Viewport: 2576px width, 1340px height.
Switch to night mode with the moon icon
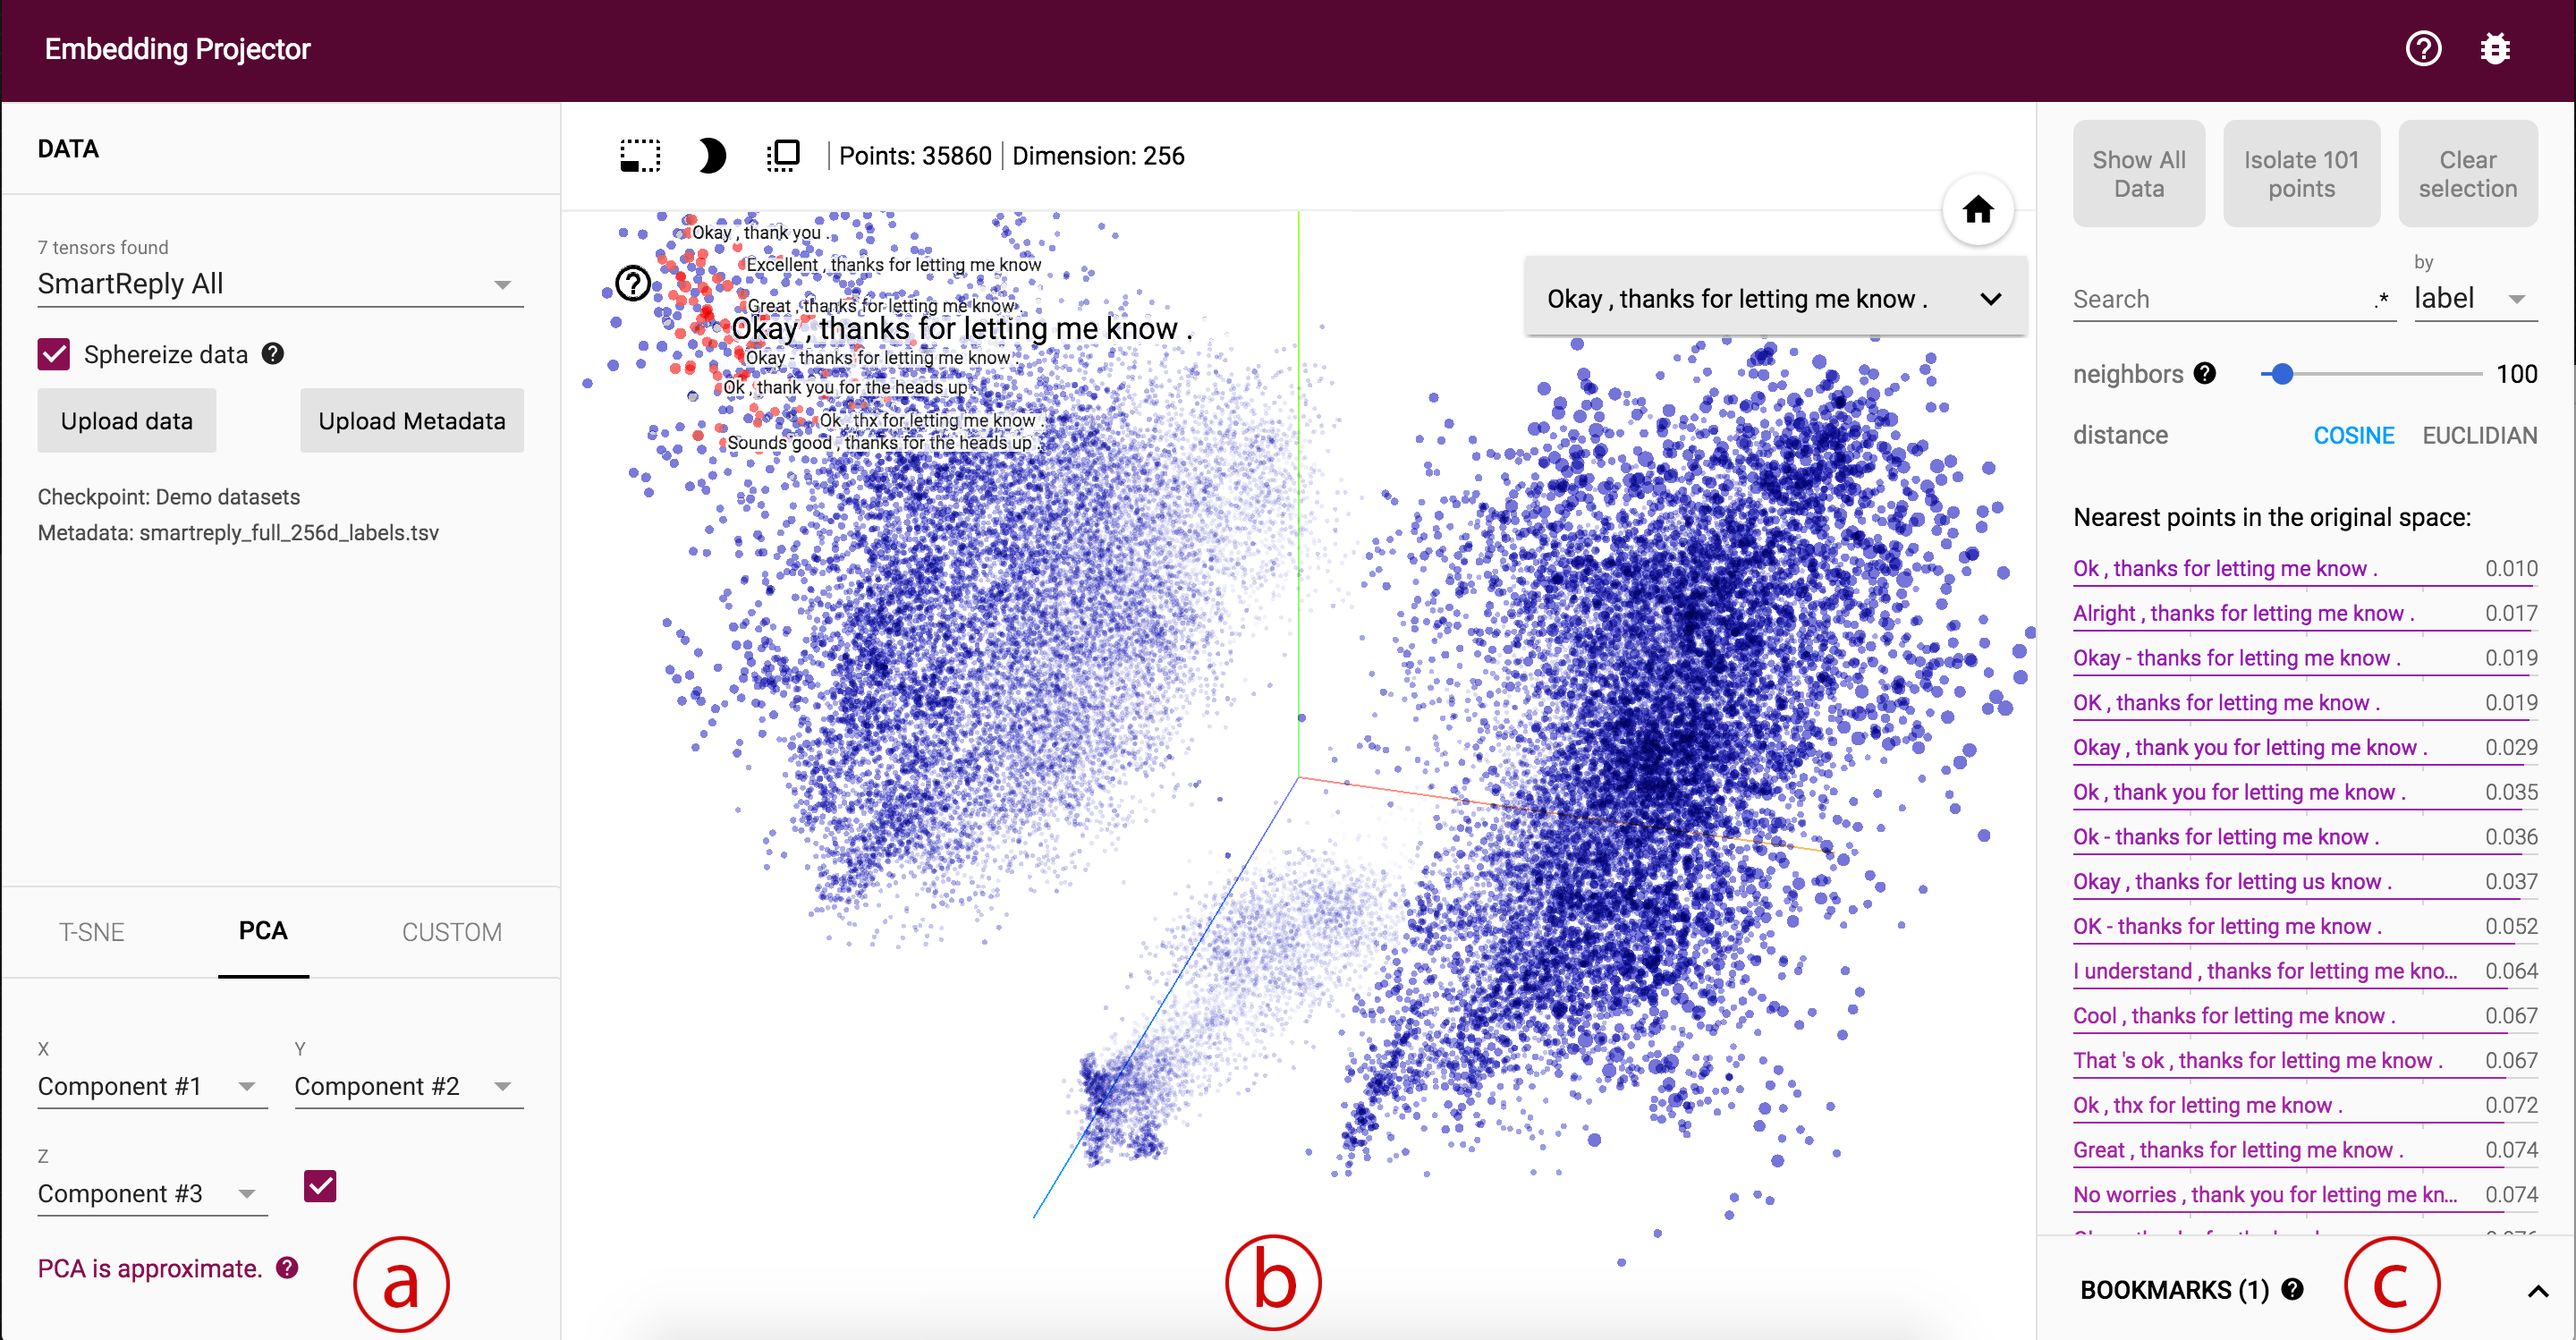coord(712,155)
